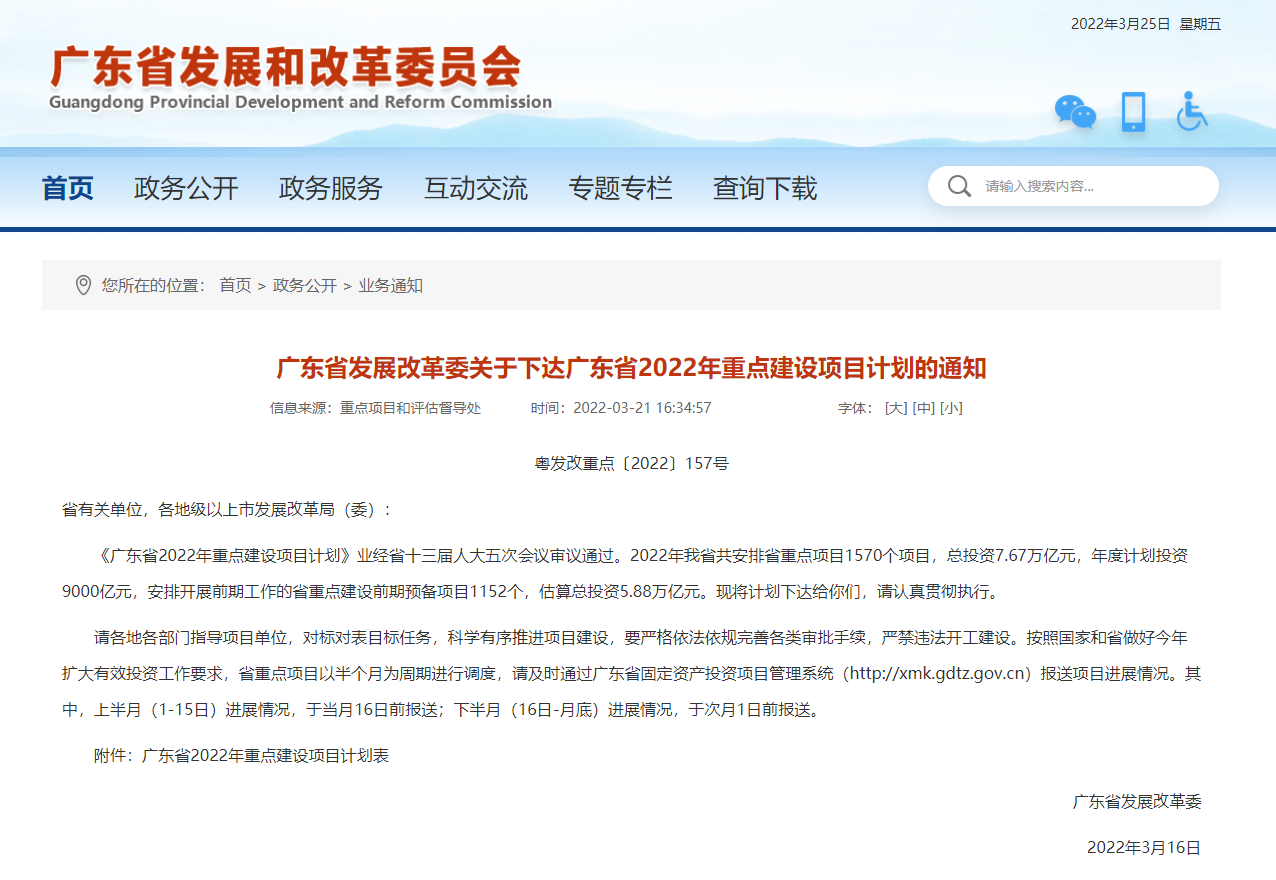Open the 互动交流 navigation menu
Image resolution: width=1276 pixels, height=880 pixels.
pyautogui.click(x=476, y=188)
